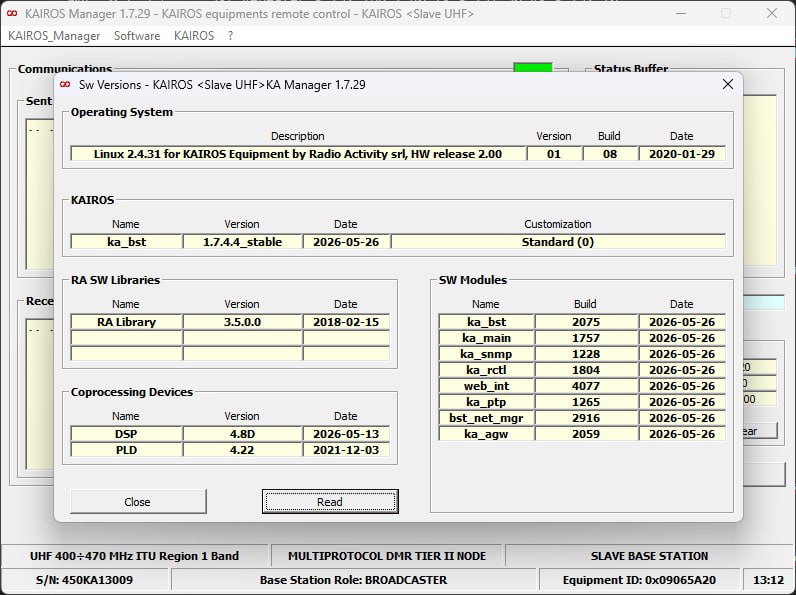This screenshot has width=796, height=595.
Task: Select the version 1.7.4.4_stable field
Action: pyautogui.click(x=242, y=242)
